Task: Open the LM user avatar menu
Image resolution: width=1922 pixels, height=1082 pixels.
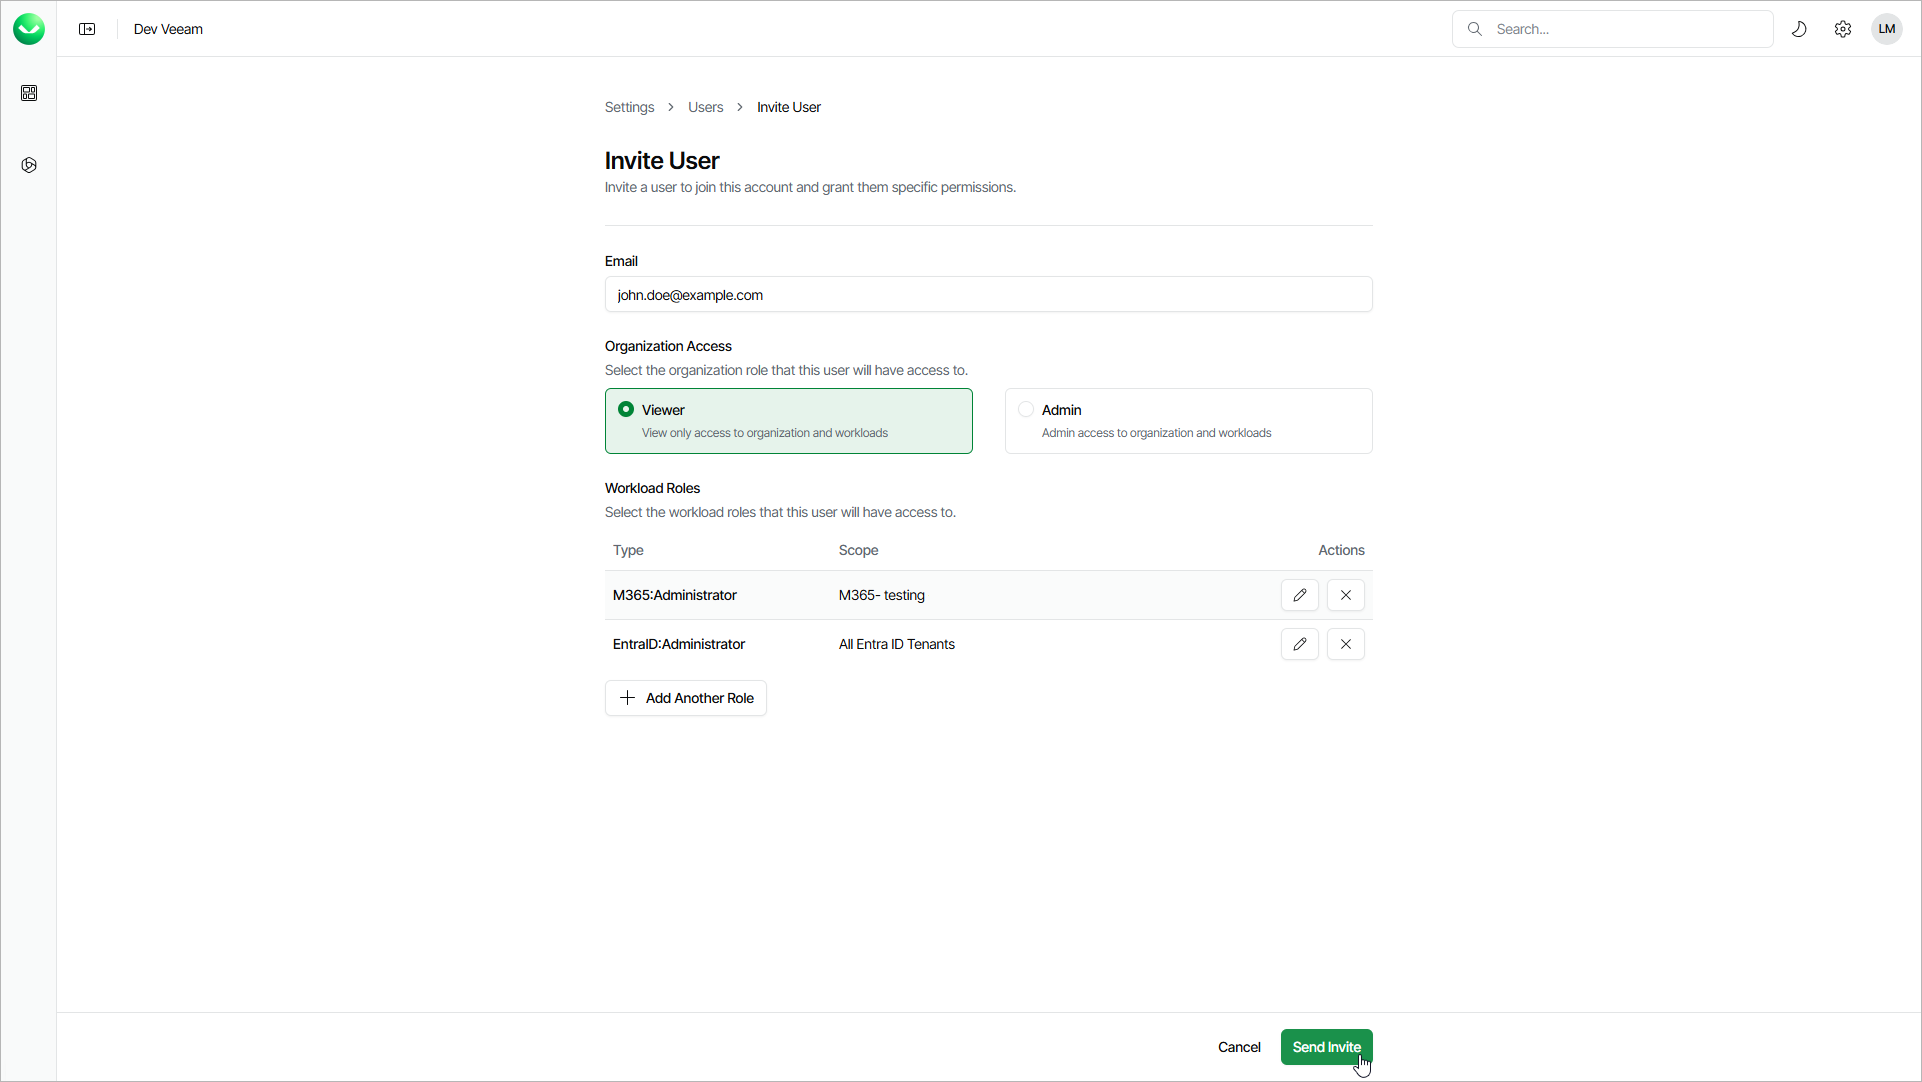Action: pos(1886,29)
